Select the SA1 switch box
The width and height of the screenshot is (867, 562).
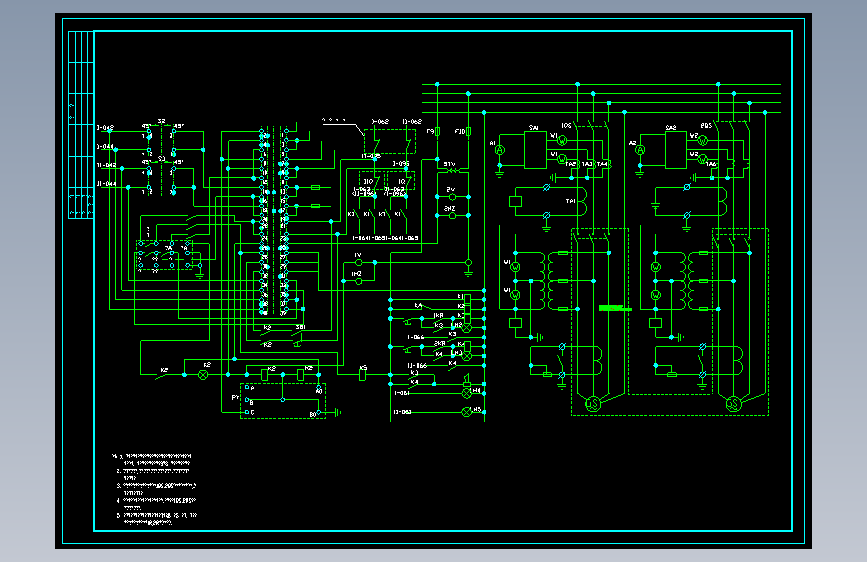535,150
